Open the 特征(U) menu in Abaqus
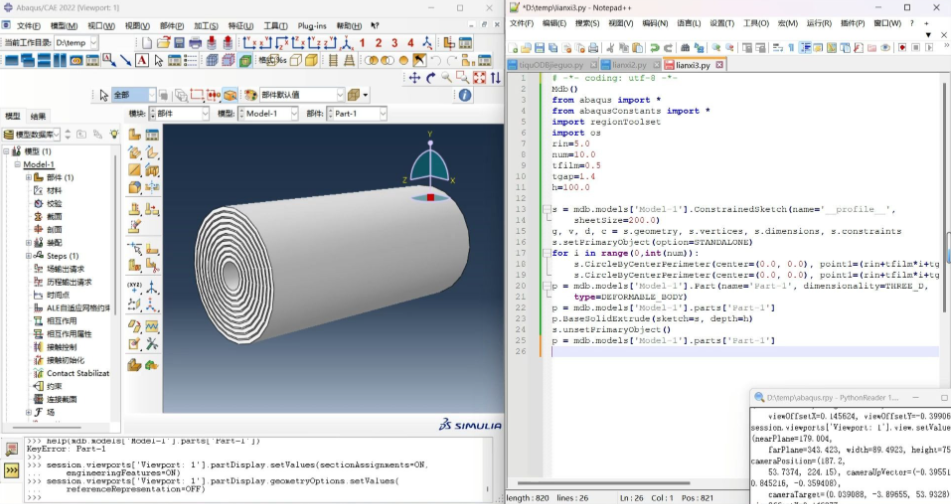The image size is (951, 504). pyautogui.click(x=241, y=26)
